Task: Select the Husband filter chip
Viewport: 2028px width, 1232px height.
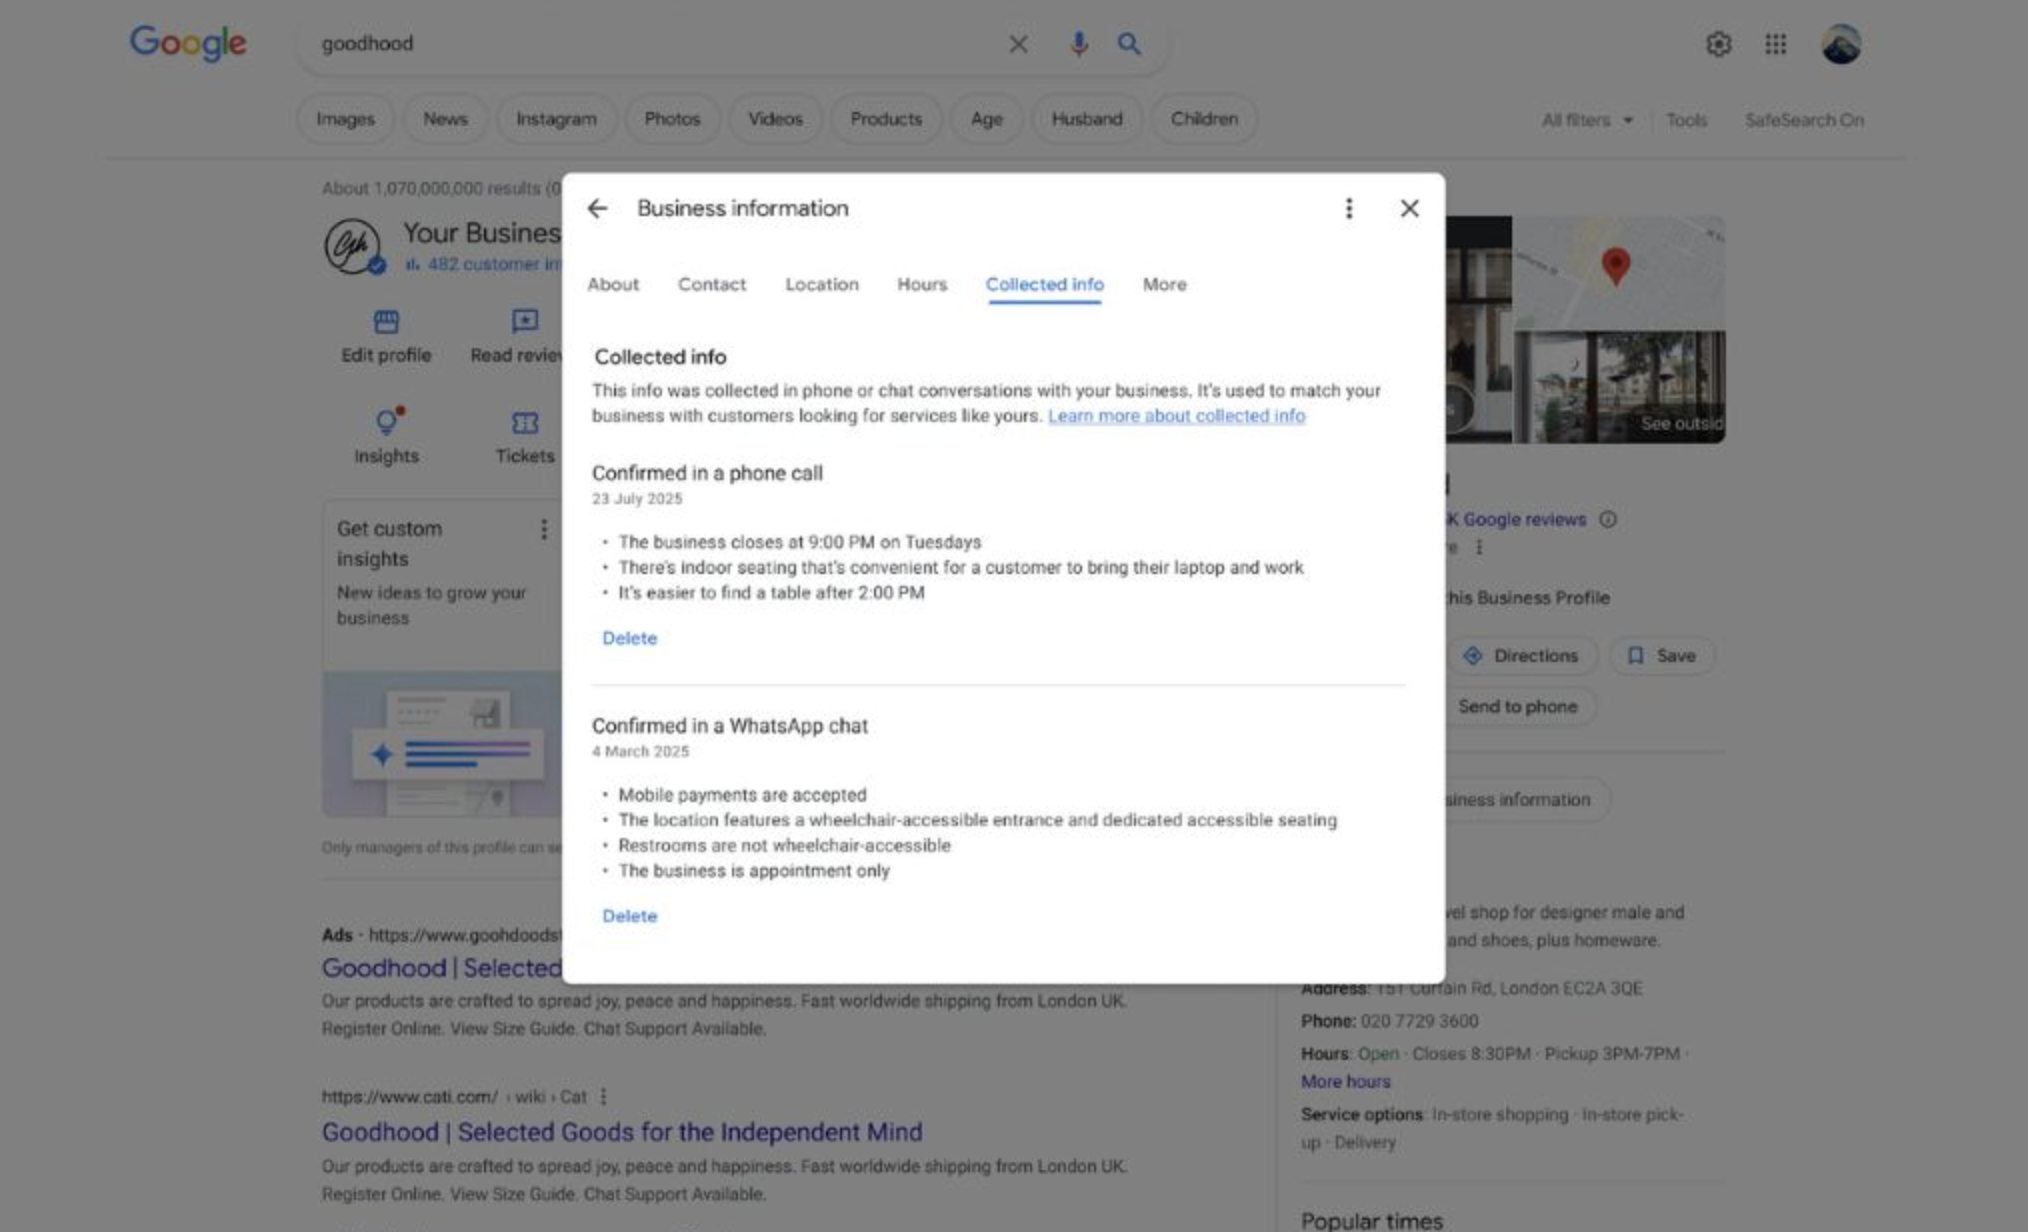Action: click(1087, 119)
